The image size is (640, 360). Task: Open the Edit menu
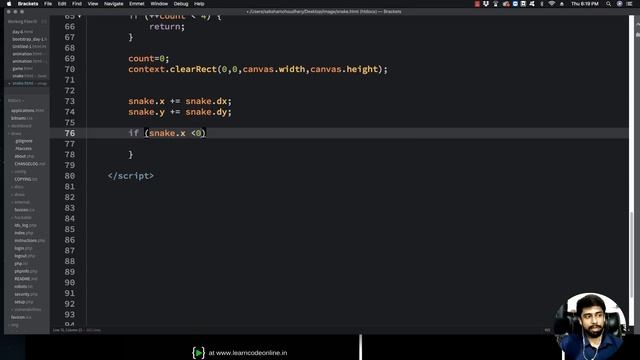point(62,4)
